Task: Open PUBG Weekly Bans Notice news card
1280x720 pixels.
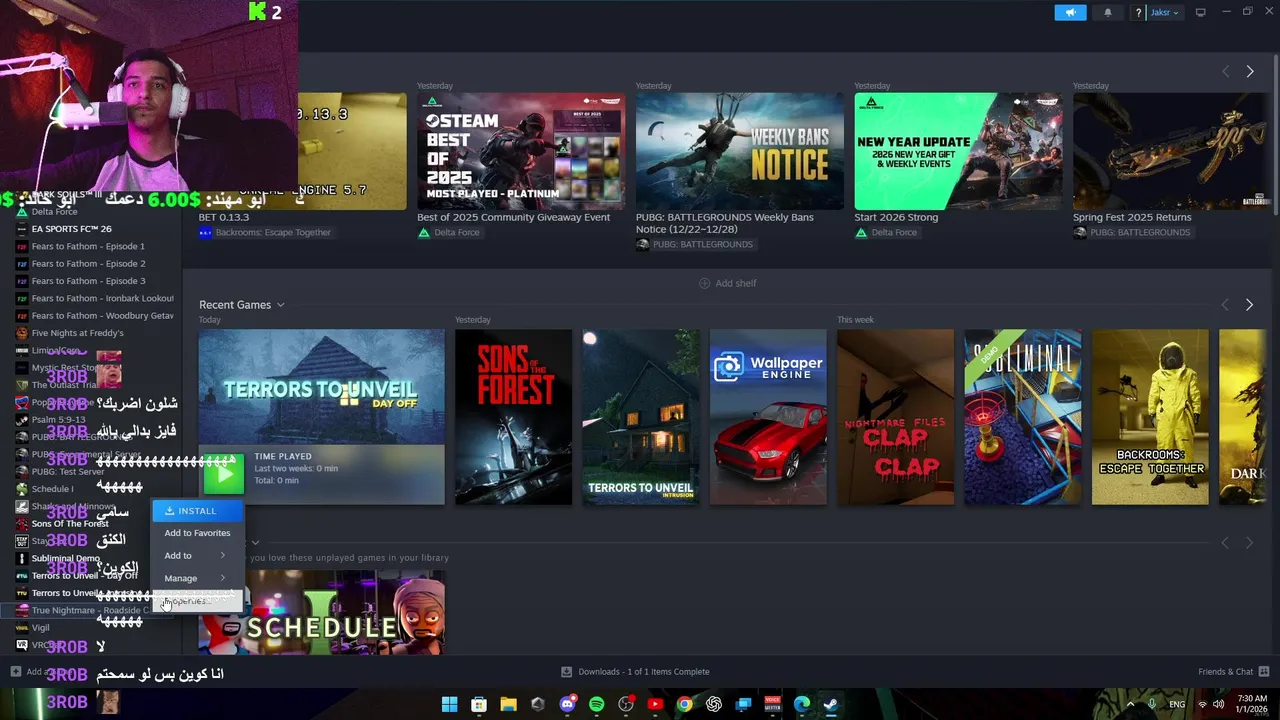Action: [x=739, y=151]
